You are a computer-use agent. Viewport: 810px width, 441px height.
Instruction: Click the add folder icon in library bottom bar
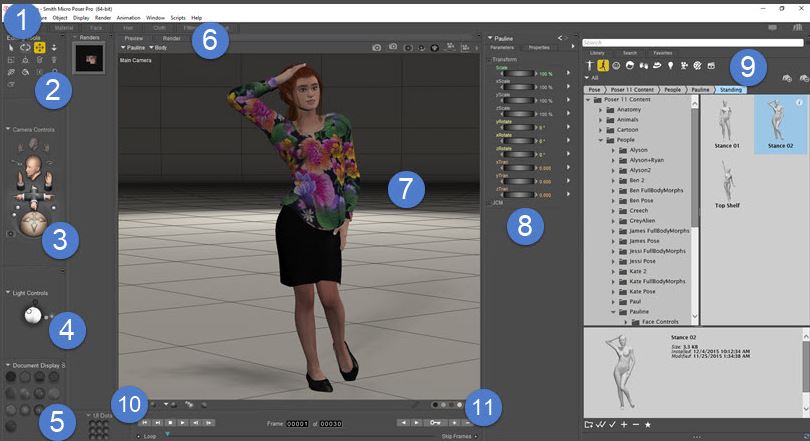point(588,424)
